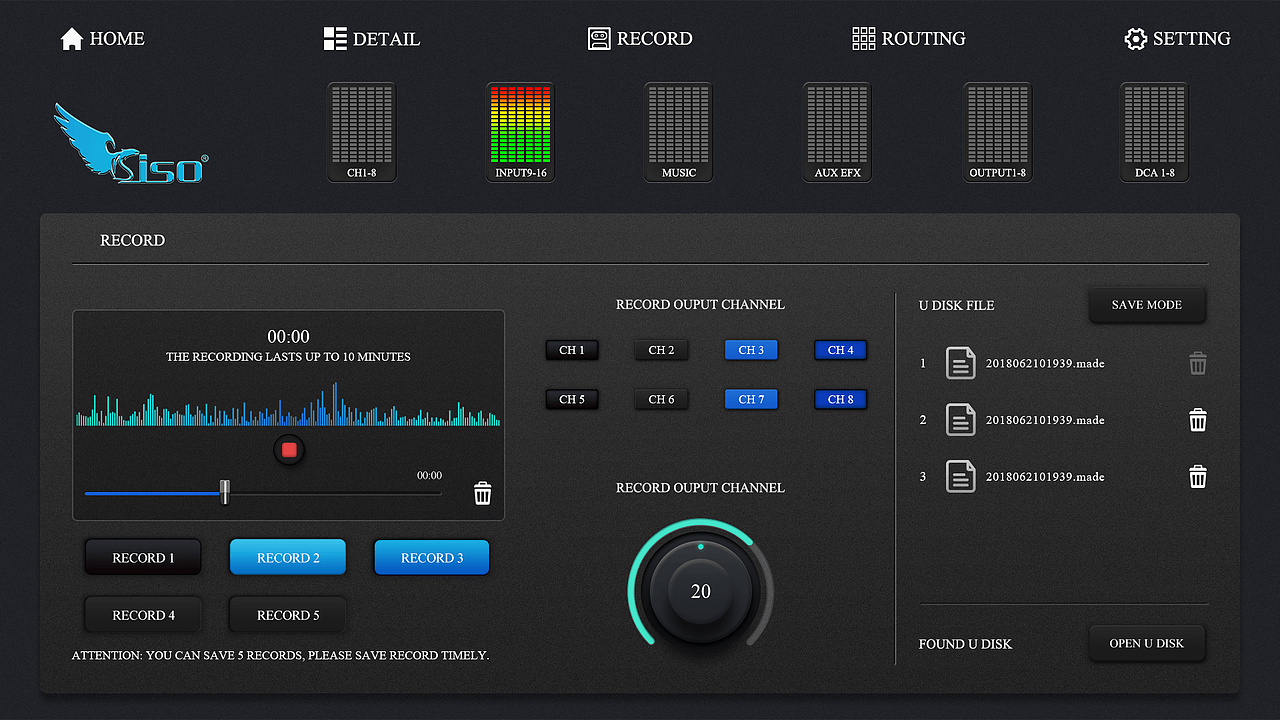The width and height of the screenshot is (1280, 720).
Task: Choose the RECORD 5 slot
Action: coord(288,615)
